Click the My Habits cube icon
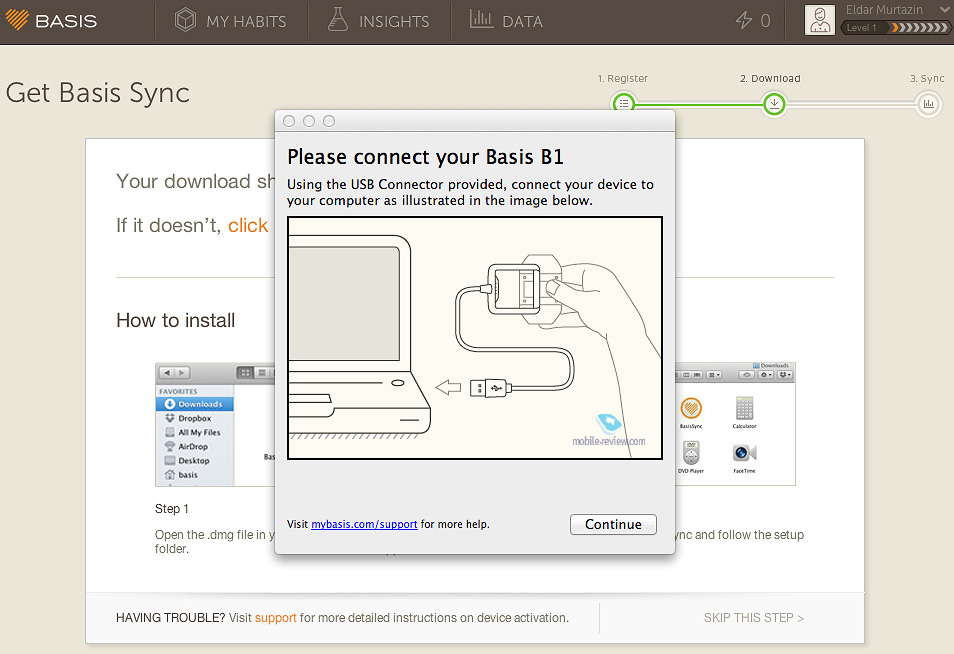Screen dimensions: 954x654 point(185,20)
